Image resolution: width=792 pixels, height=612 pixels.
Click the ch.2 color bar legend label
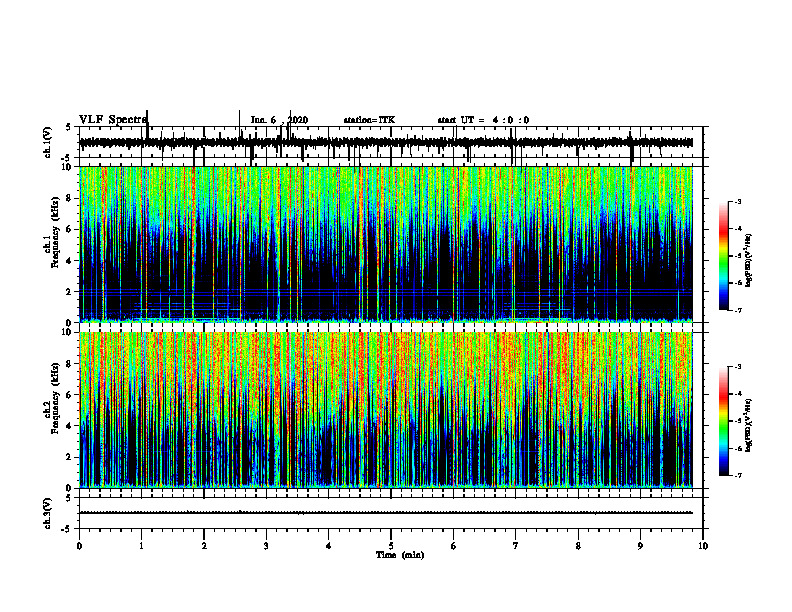(x=749, y=426)
